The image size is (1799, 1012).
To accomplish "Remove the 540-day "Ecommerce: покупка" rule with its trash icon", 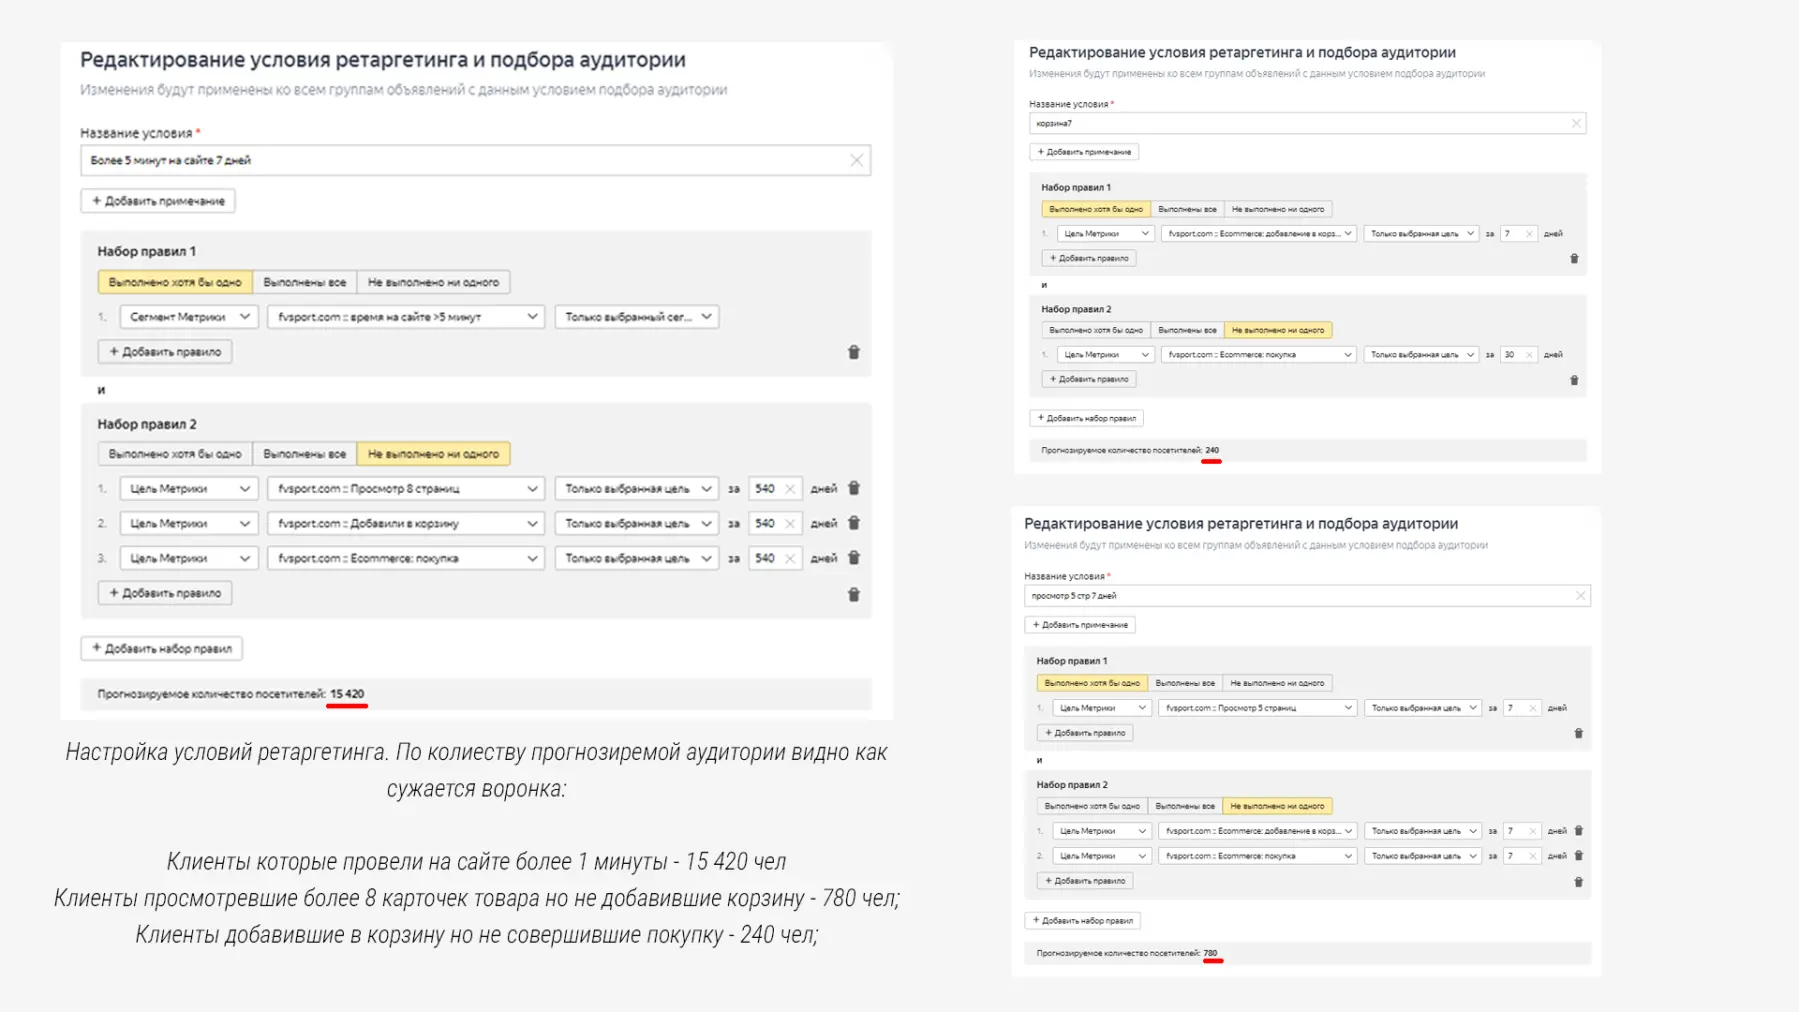I will click(x=854, y=558).
